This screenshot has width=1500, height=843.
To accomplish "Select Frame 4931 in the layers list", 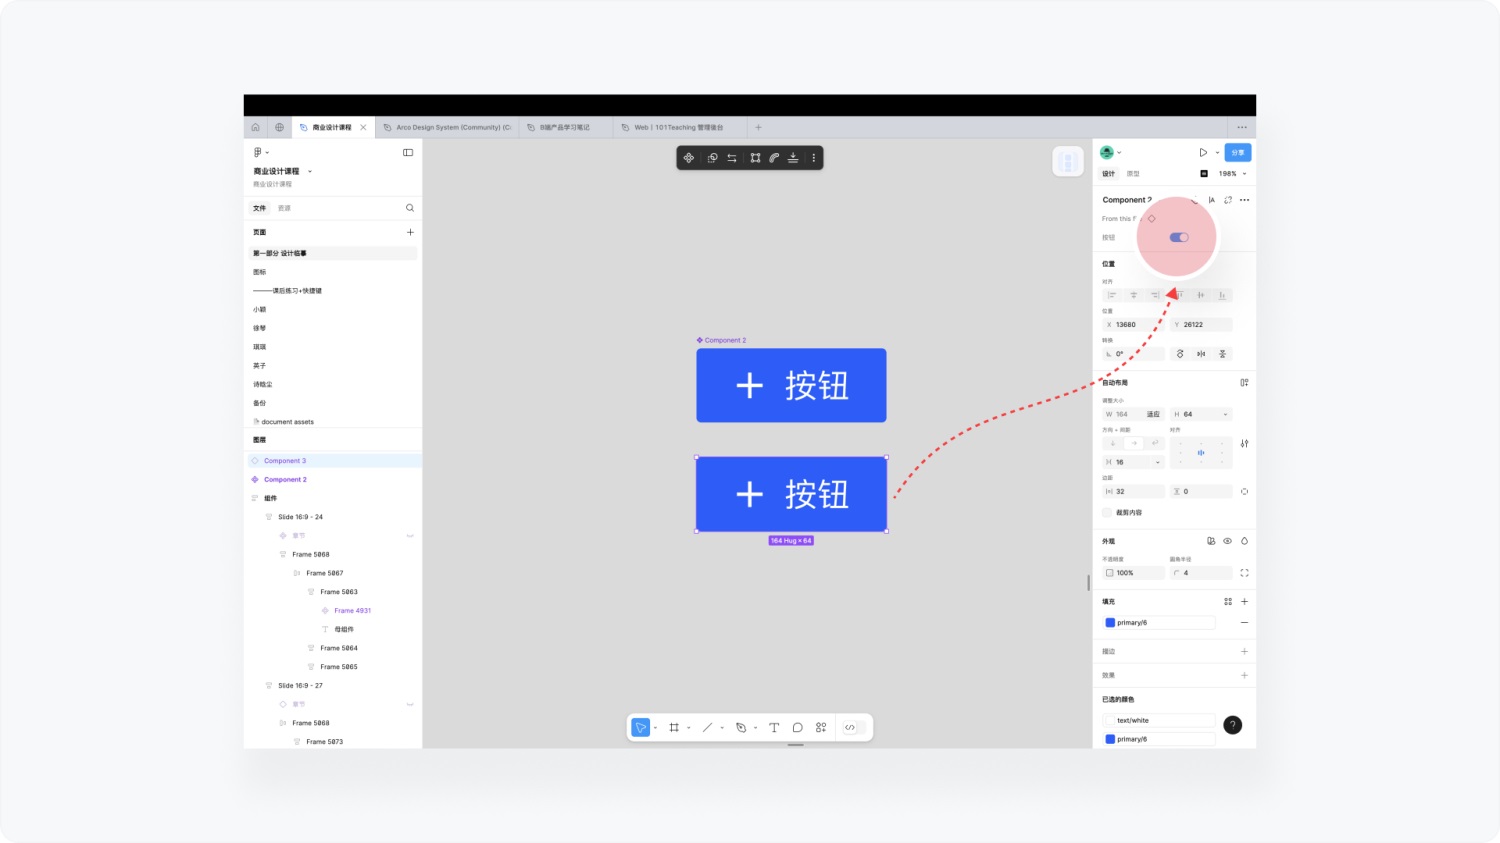I will (x=352, y=610).
